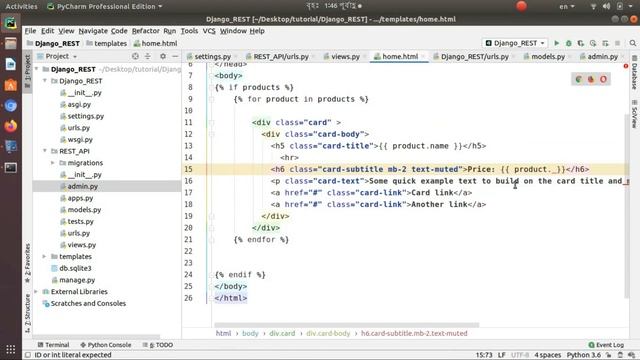640x360 pixels.
Task: Open the SciView side tool window
Action: [635, 113]
